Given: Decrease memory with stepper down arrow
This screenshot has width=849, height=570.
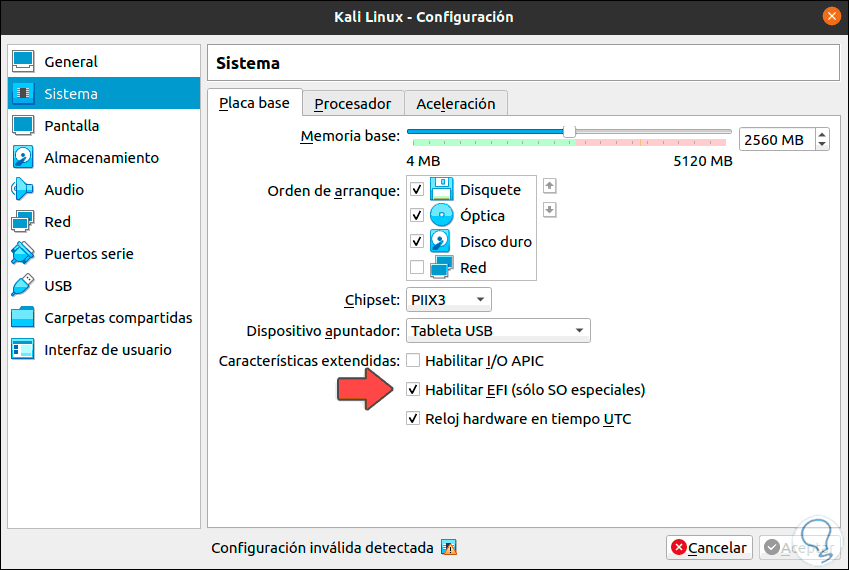Looking at the screenshot, I should pyautogui.click(x=822, y=145).
